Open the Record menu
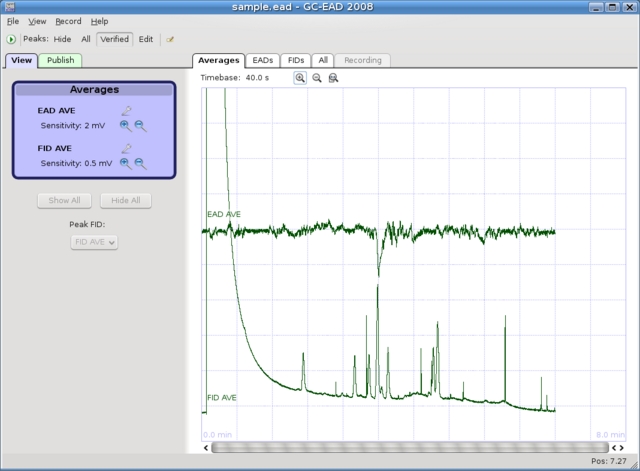Viewport: 640px width, 471px height. (x=69, y=21)
